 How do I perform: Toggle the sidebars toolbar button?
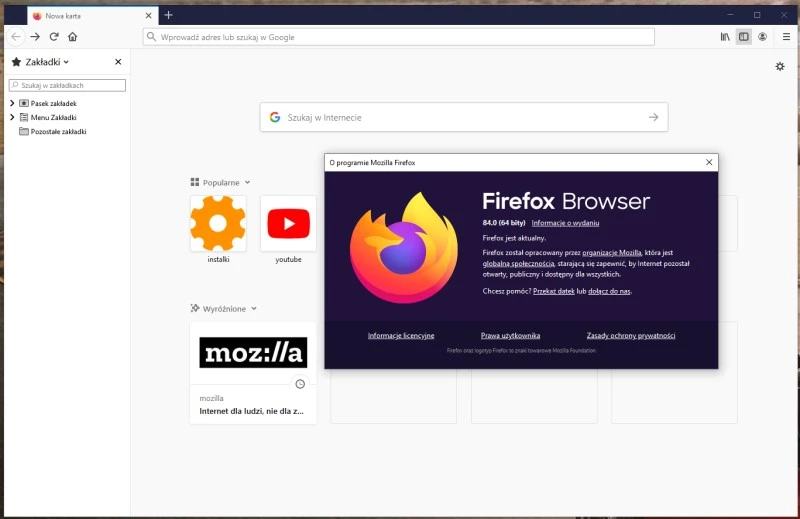point(744,37)
